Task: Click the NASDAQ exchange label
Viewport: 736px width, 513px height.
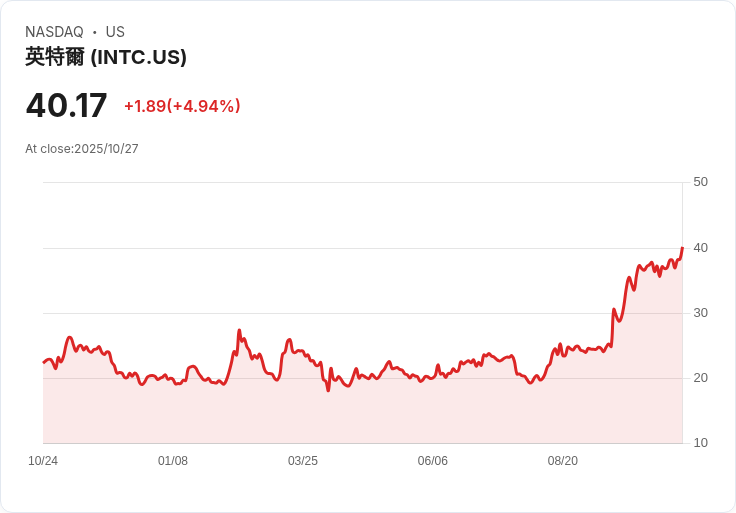Action: click(x=54, y=32)
